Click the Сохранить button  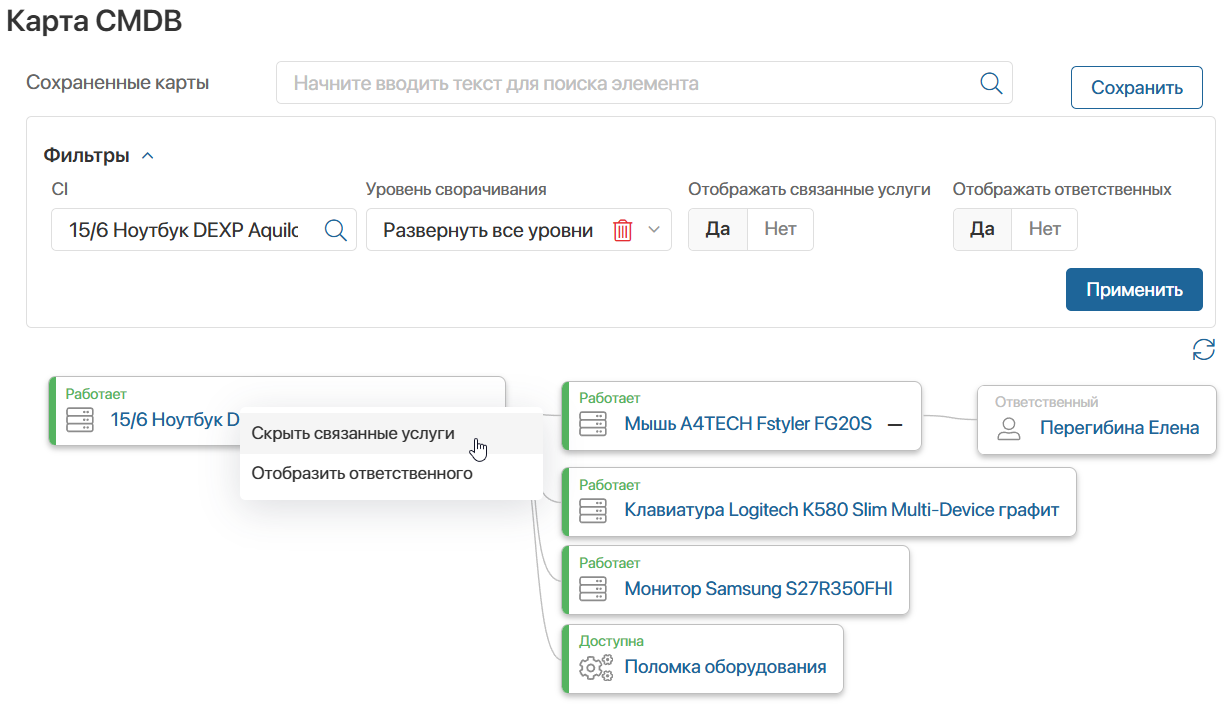pos(1137,88)
